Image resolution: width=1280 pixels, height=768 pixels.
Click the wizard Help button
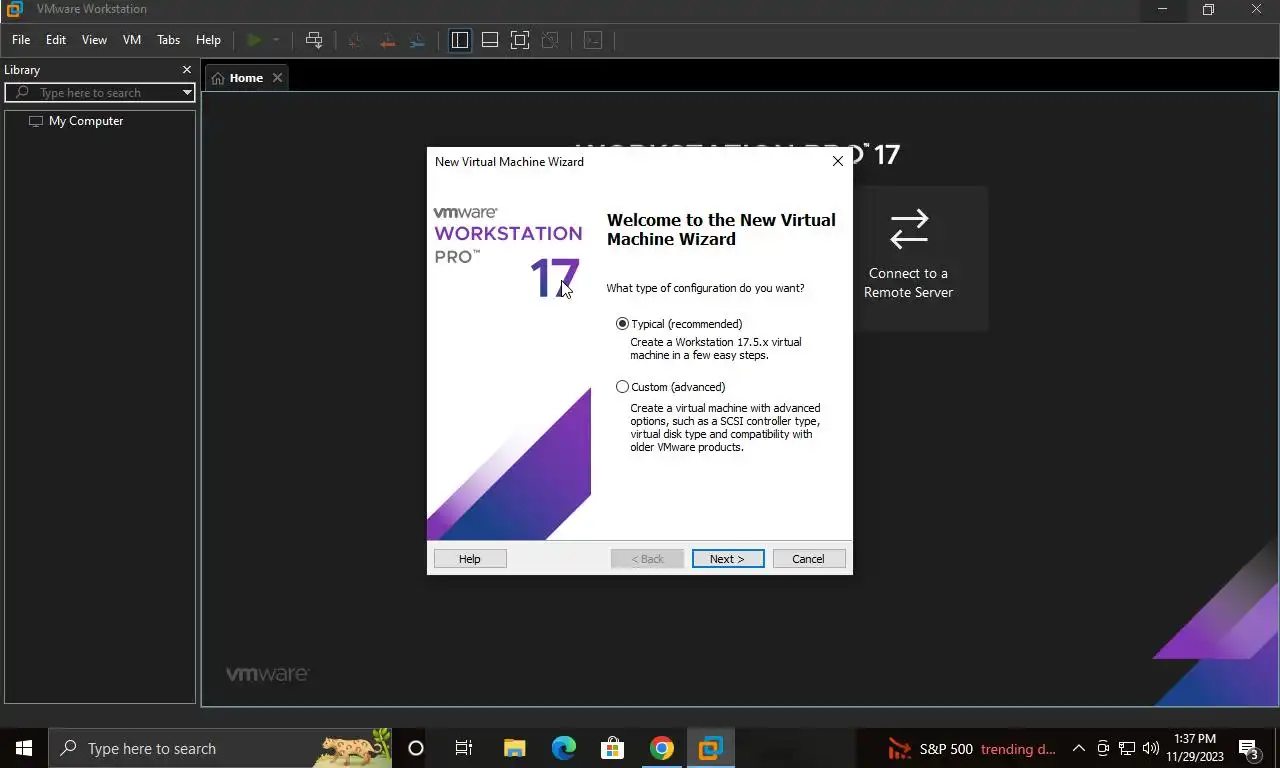point(470,559)
